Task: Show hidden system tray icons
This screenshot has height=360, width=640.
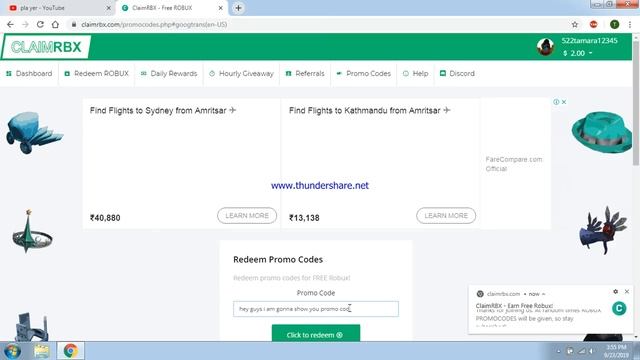Action: click(558, 351)
